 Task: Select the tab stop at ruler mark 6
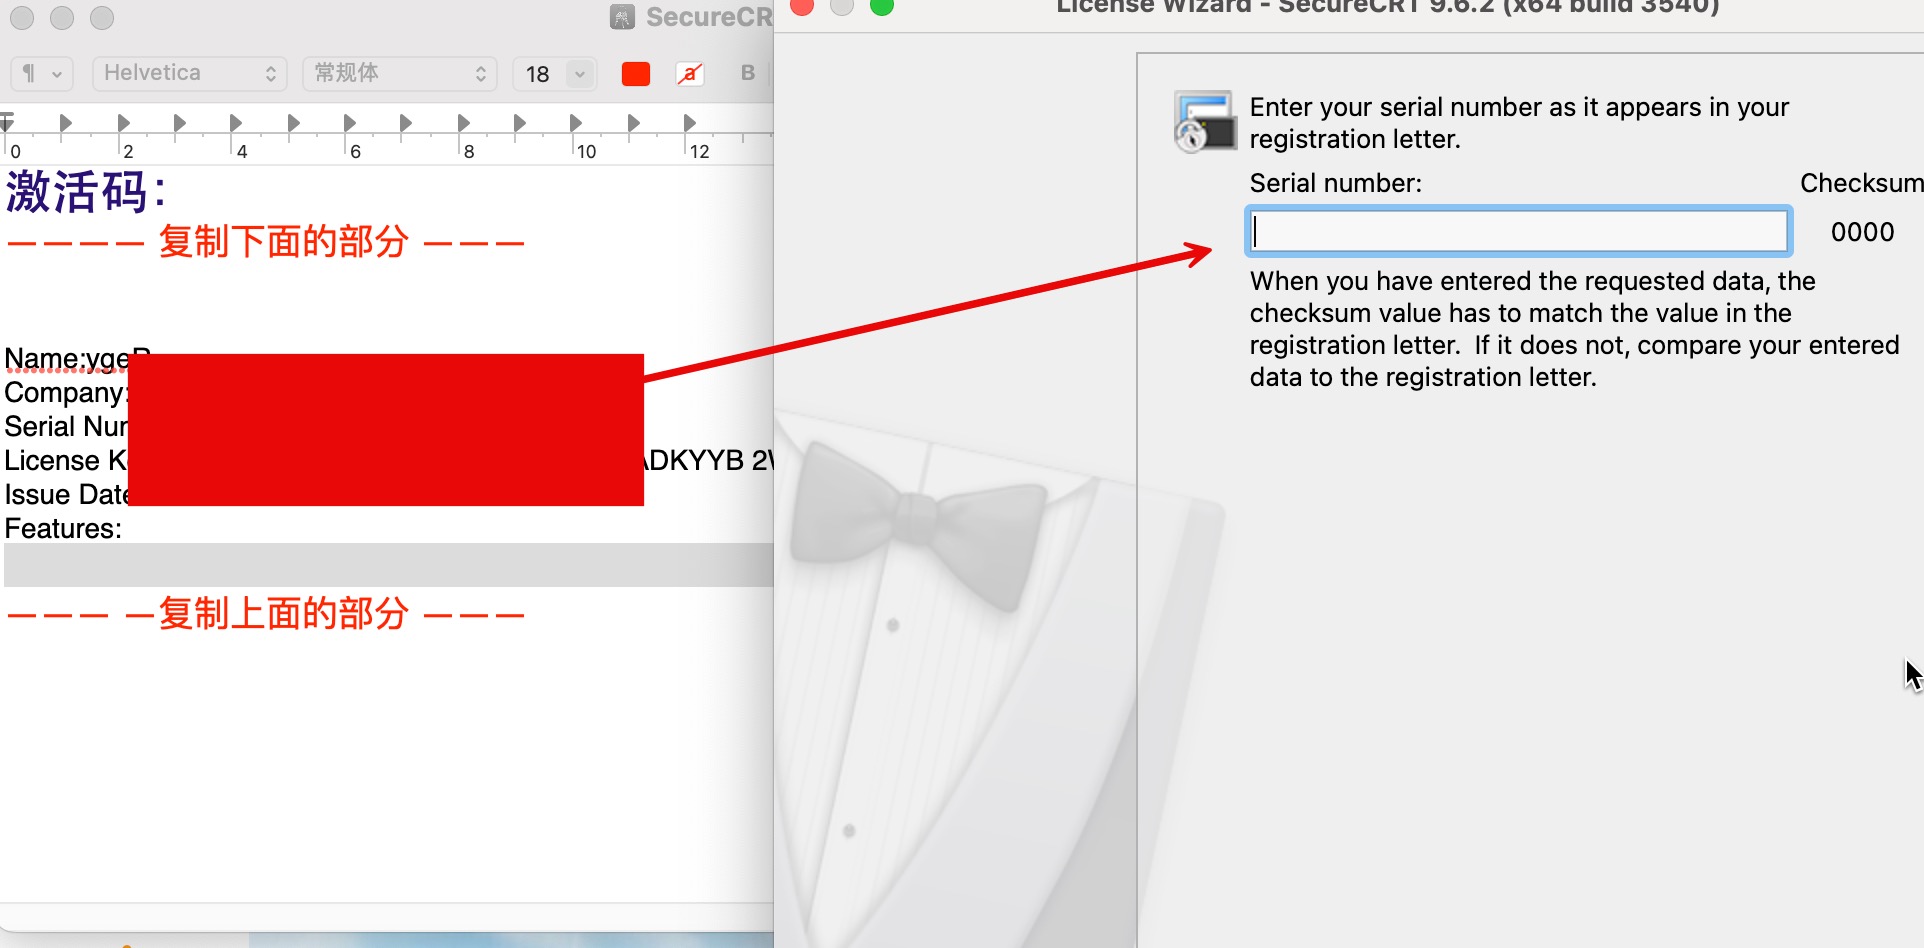coord(349,123)
